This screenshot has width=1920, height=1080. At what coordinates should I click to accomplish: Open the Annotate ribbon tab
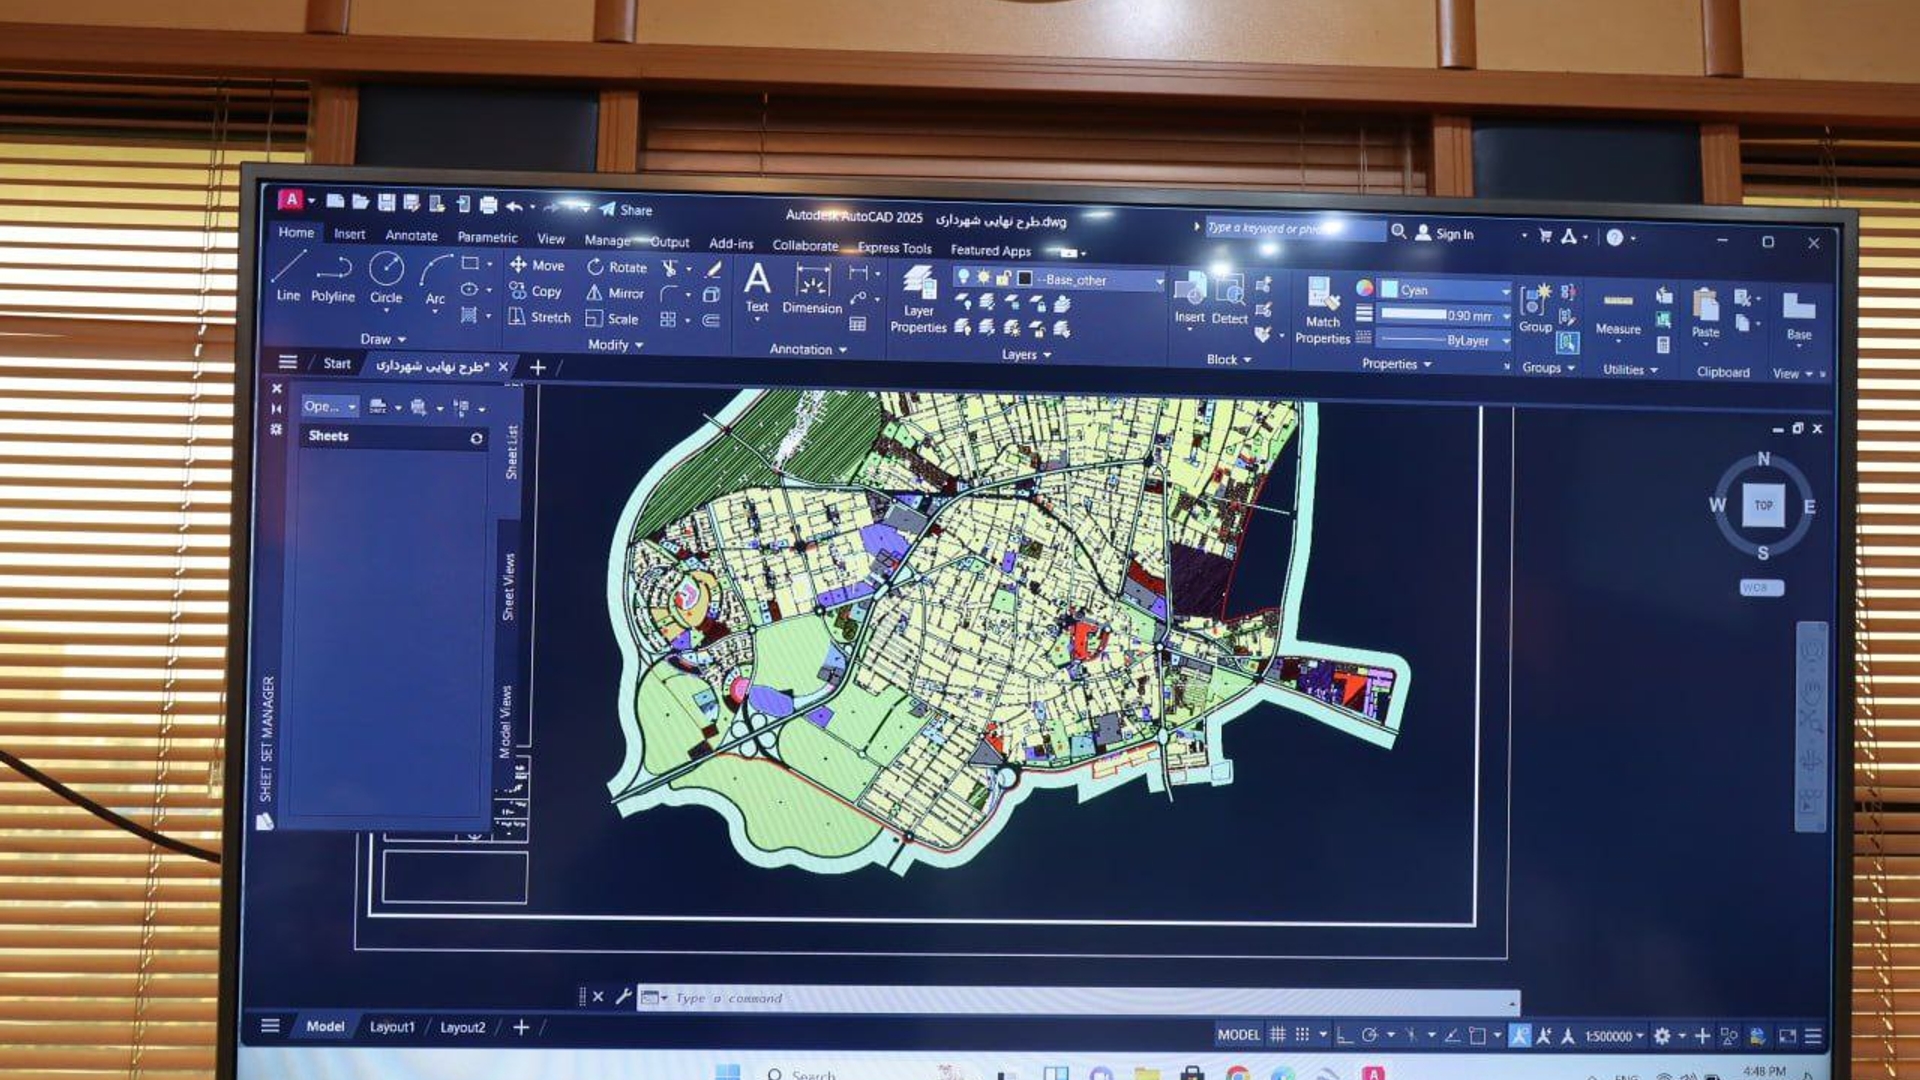click(x=411, y=236)
